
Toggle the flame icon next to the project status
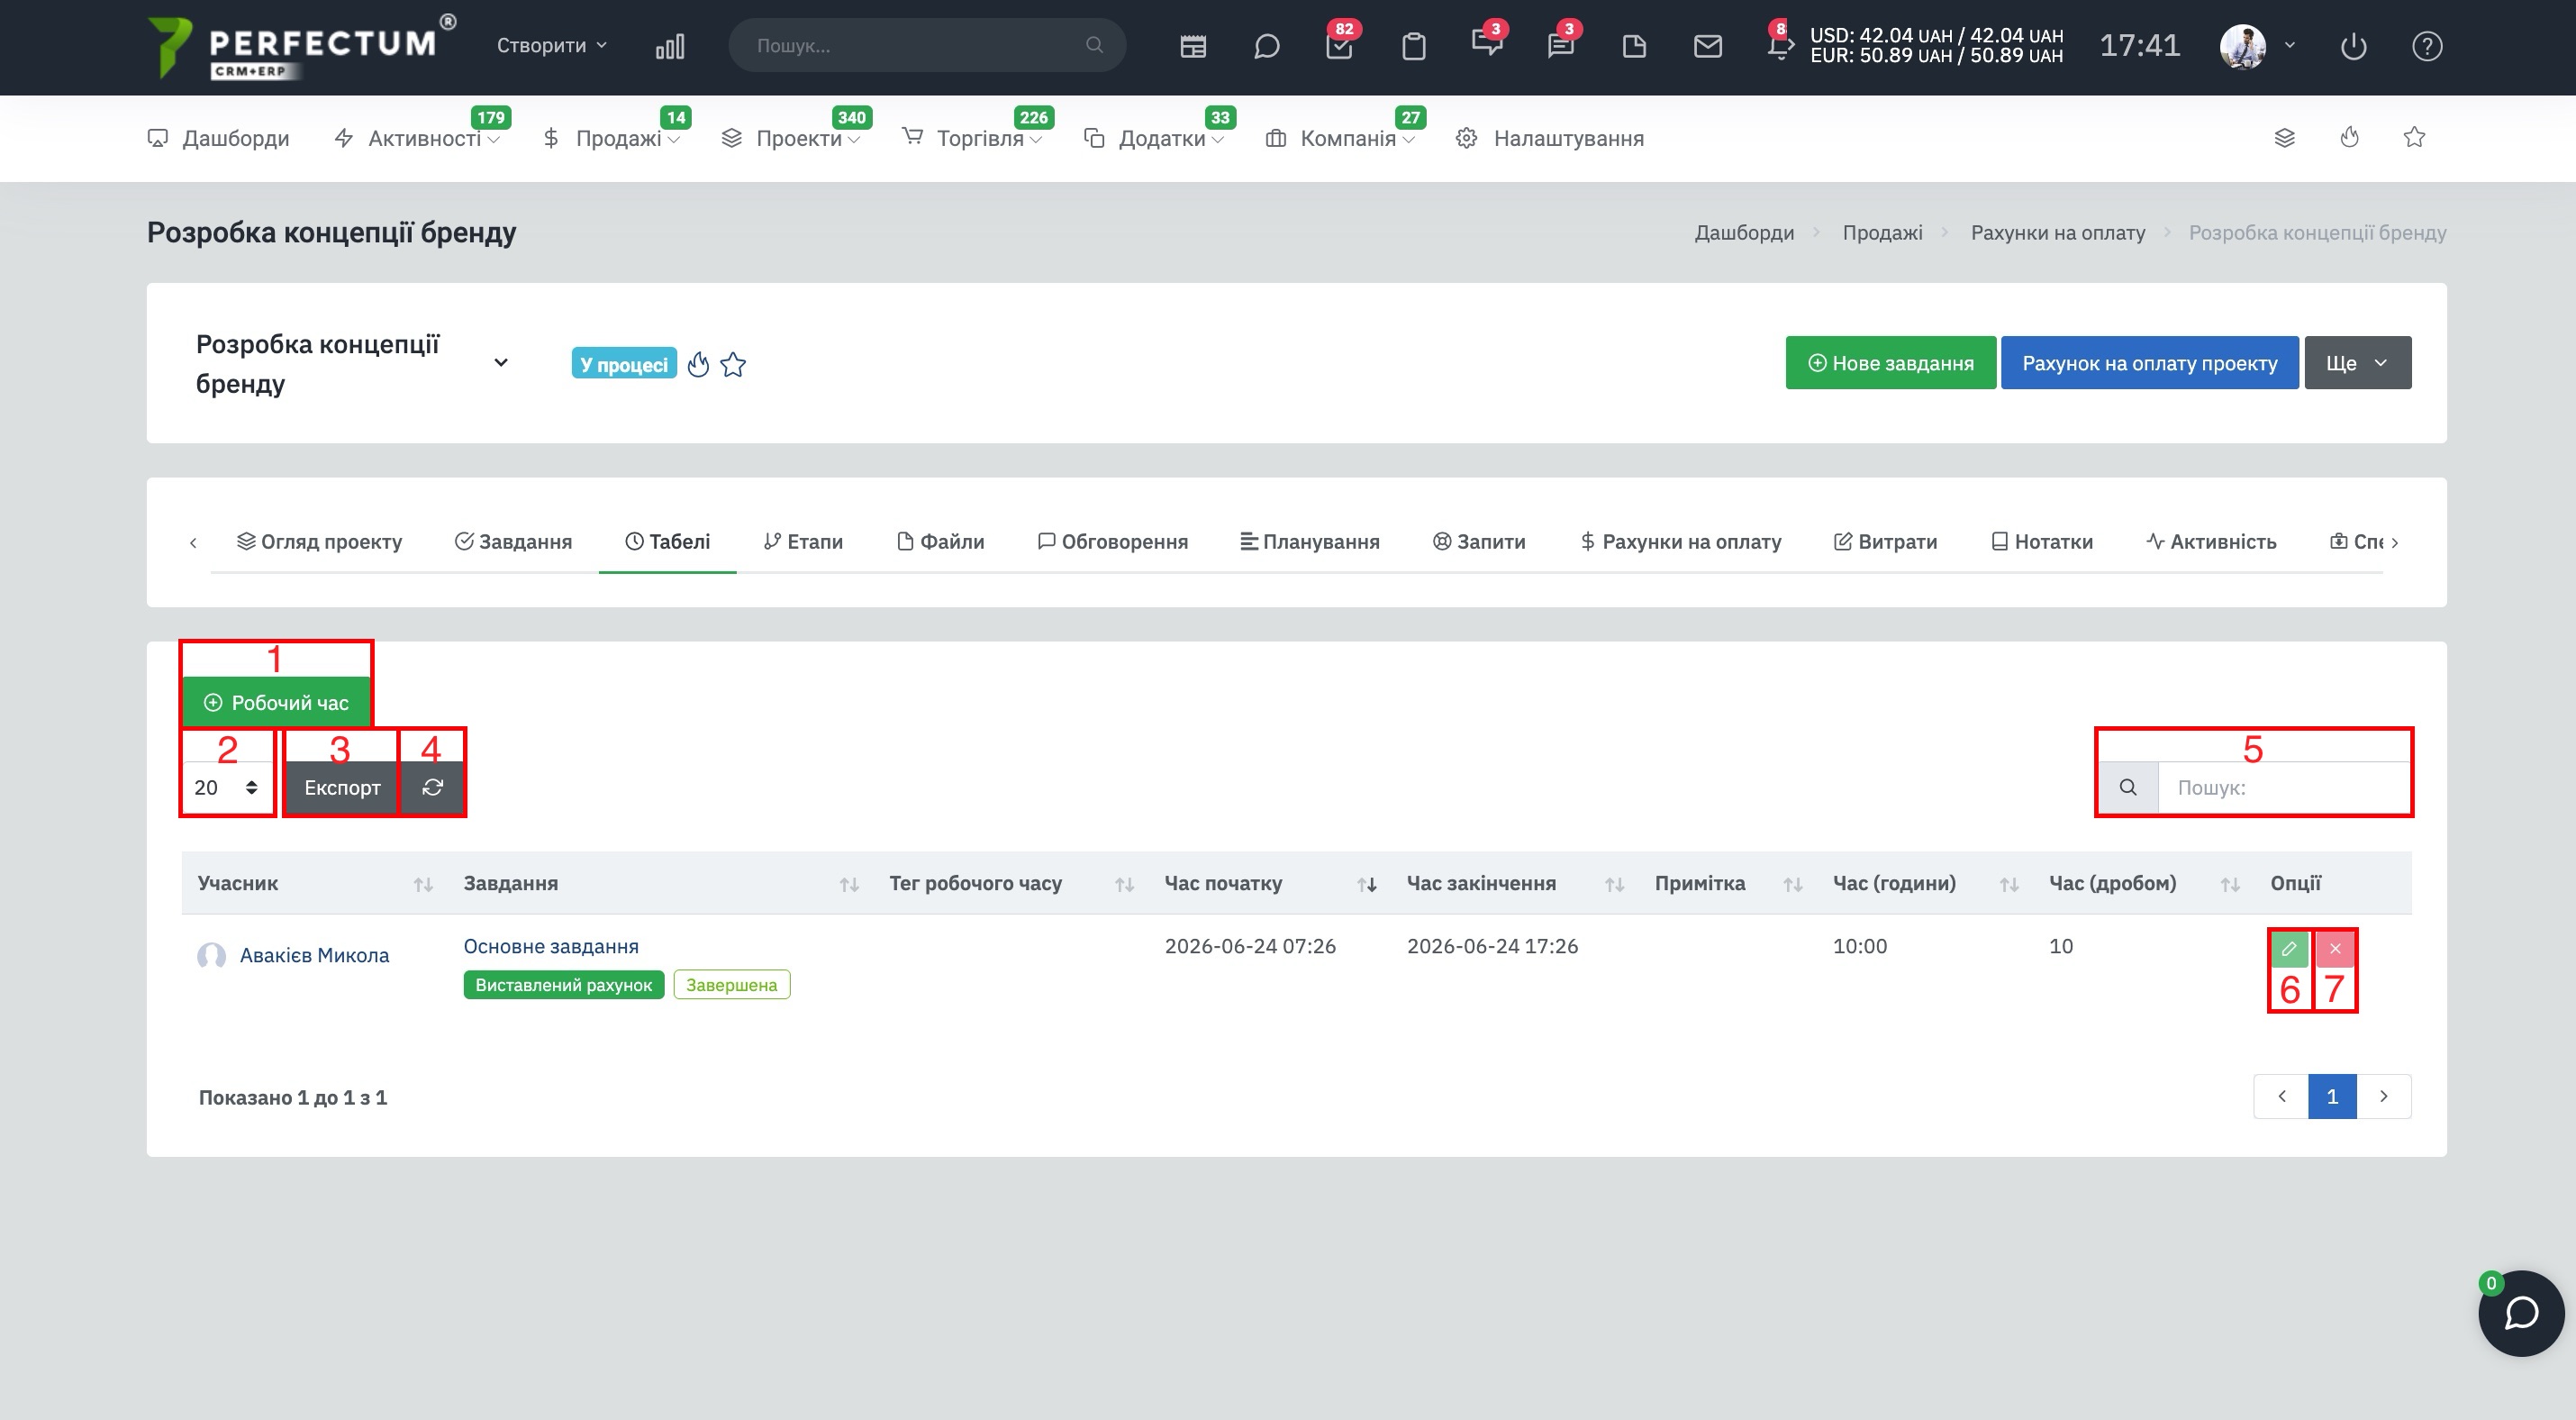[x=698, y=364]
